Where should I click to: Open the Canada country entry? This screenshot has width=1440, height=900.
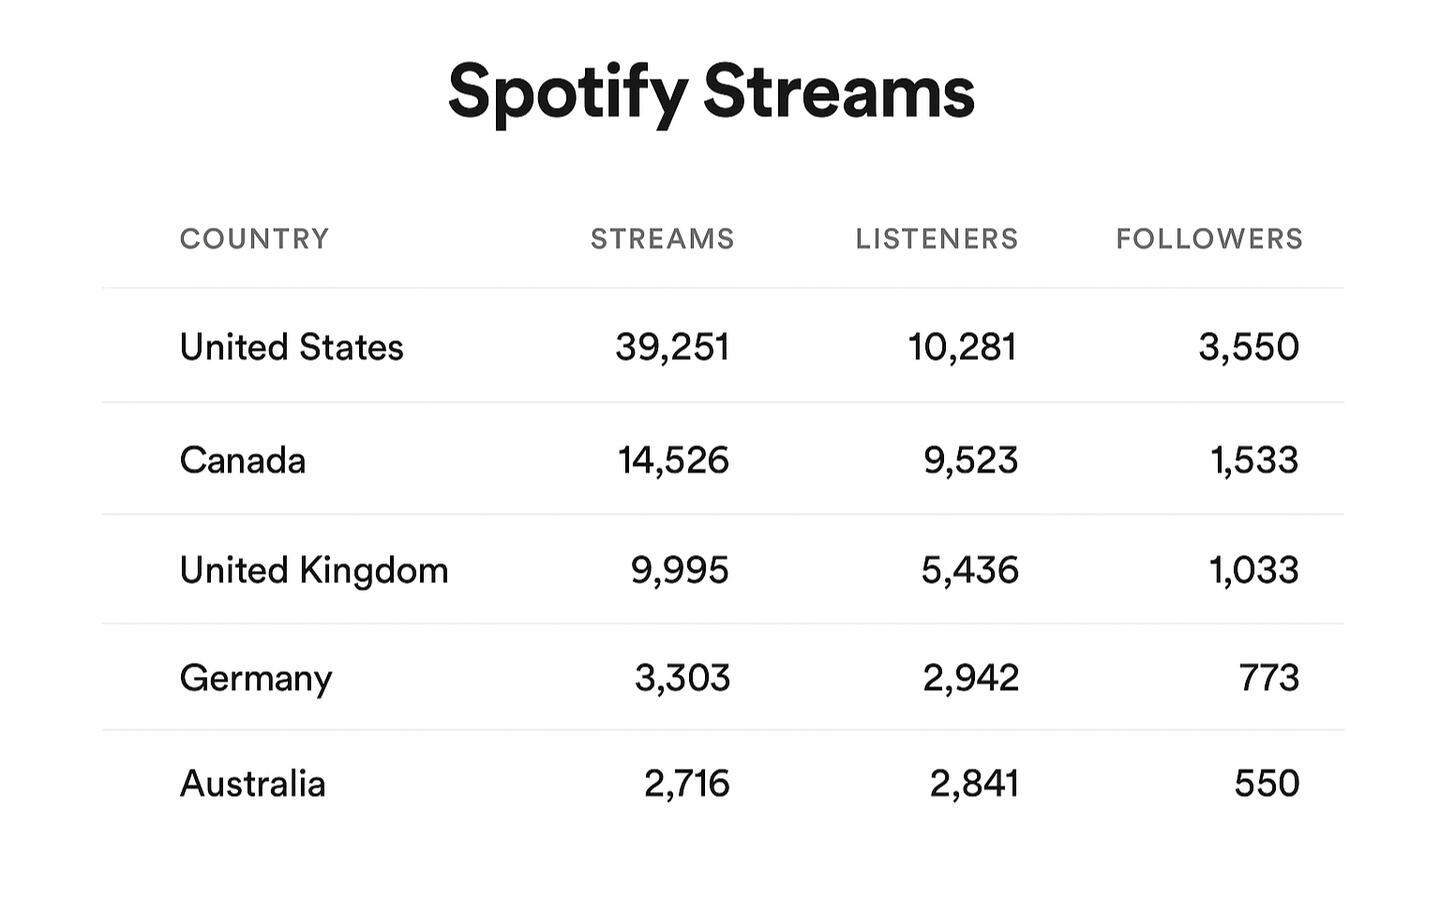click(x=243, y=460)
